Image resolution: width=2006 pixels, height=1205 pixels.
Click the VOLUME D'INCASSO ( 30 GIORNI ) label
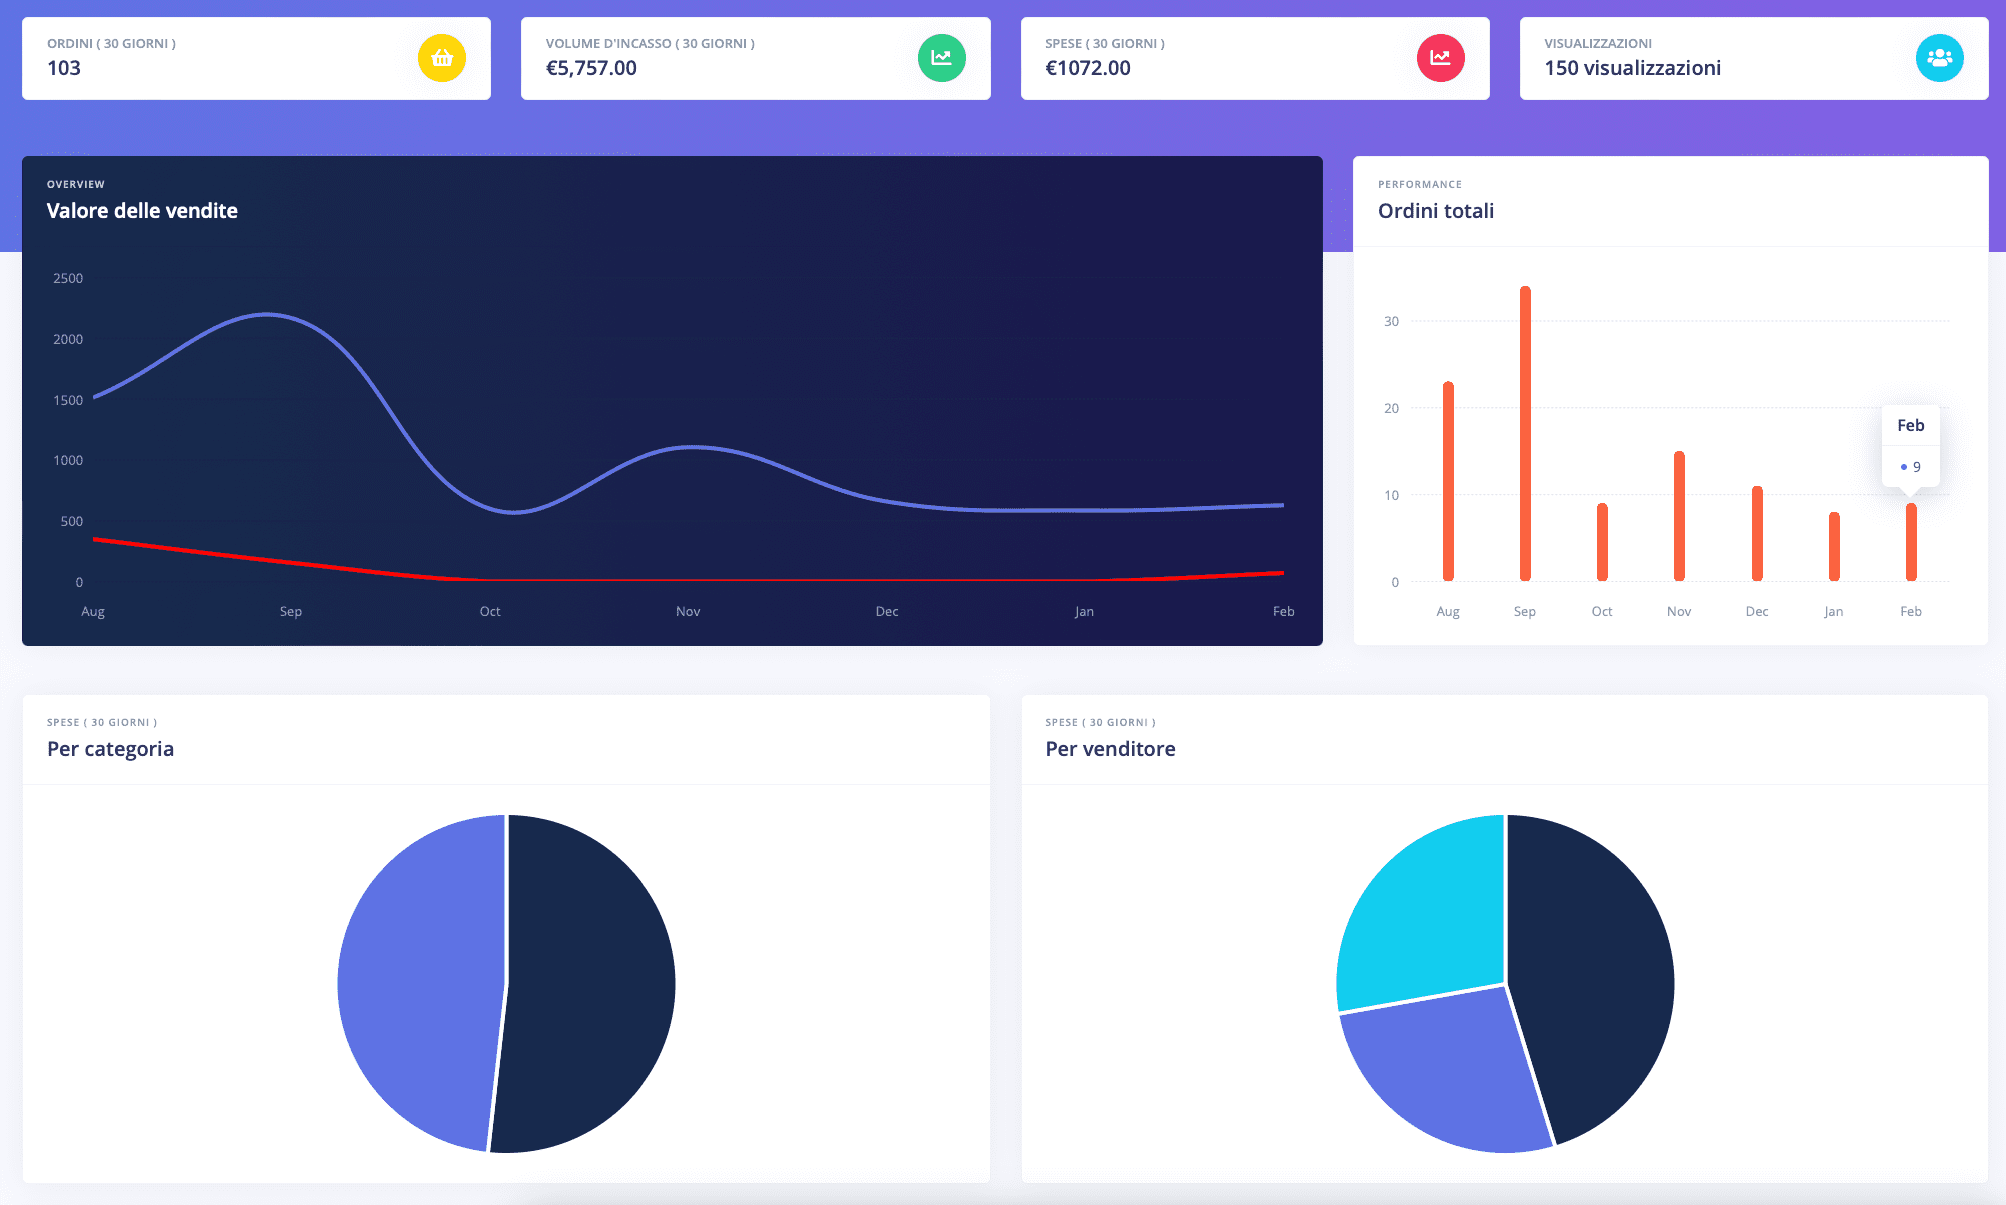point(650,43)
